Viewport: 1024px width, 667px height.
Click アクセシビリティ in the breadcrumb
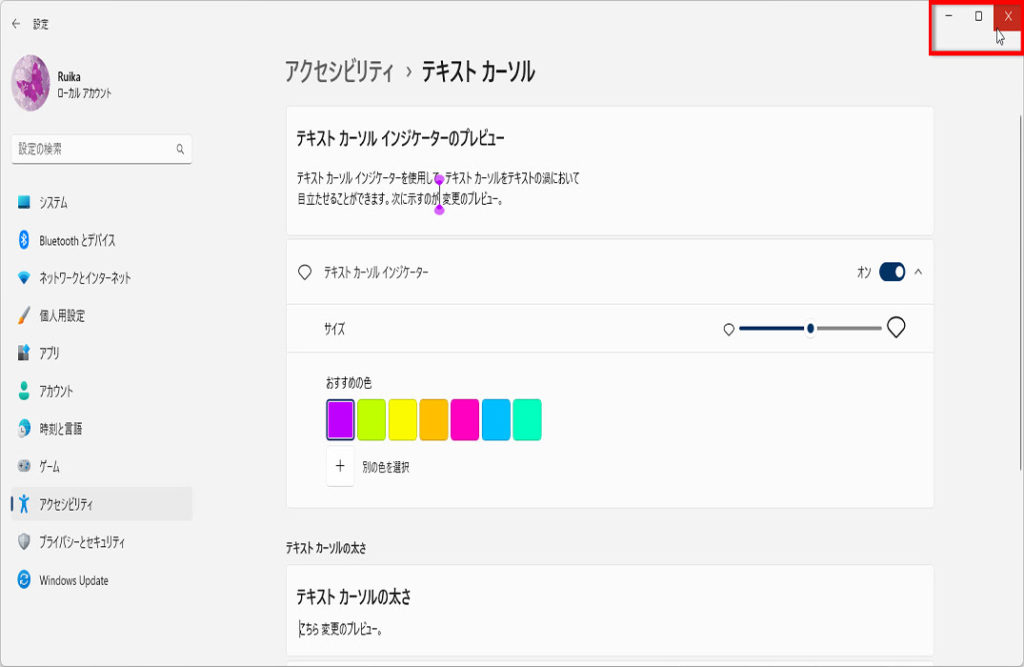coord(339,72)
